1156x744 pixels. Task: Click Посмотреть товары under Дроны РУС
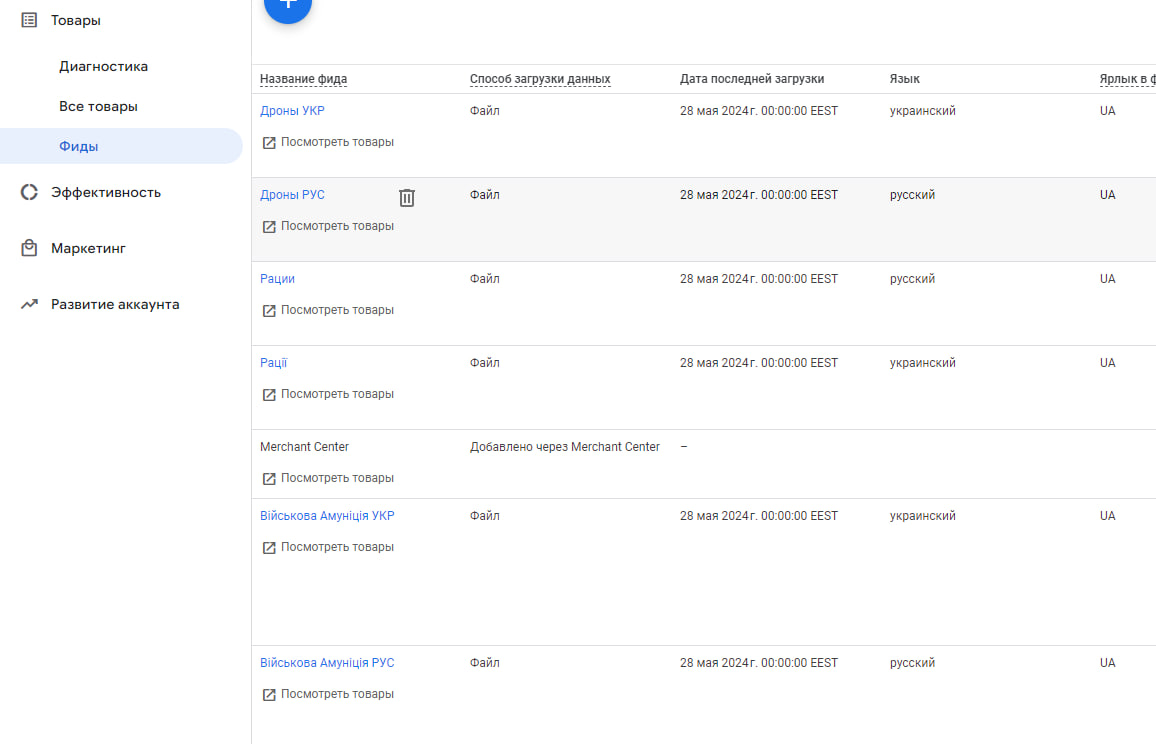[337, 226]
